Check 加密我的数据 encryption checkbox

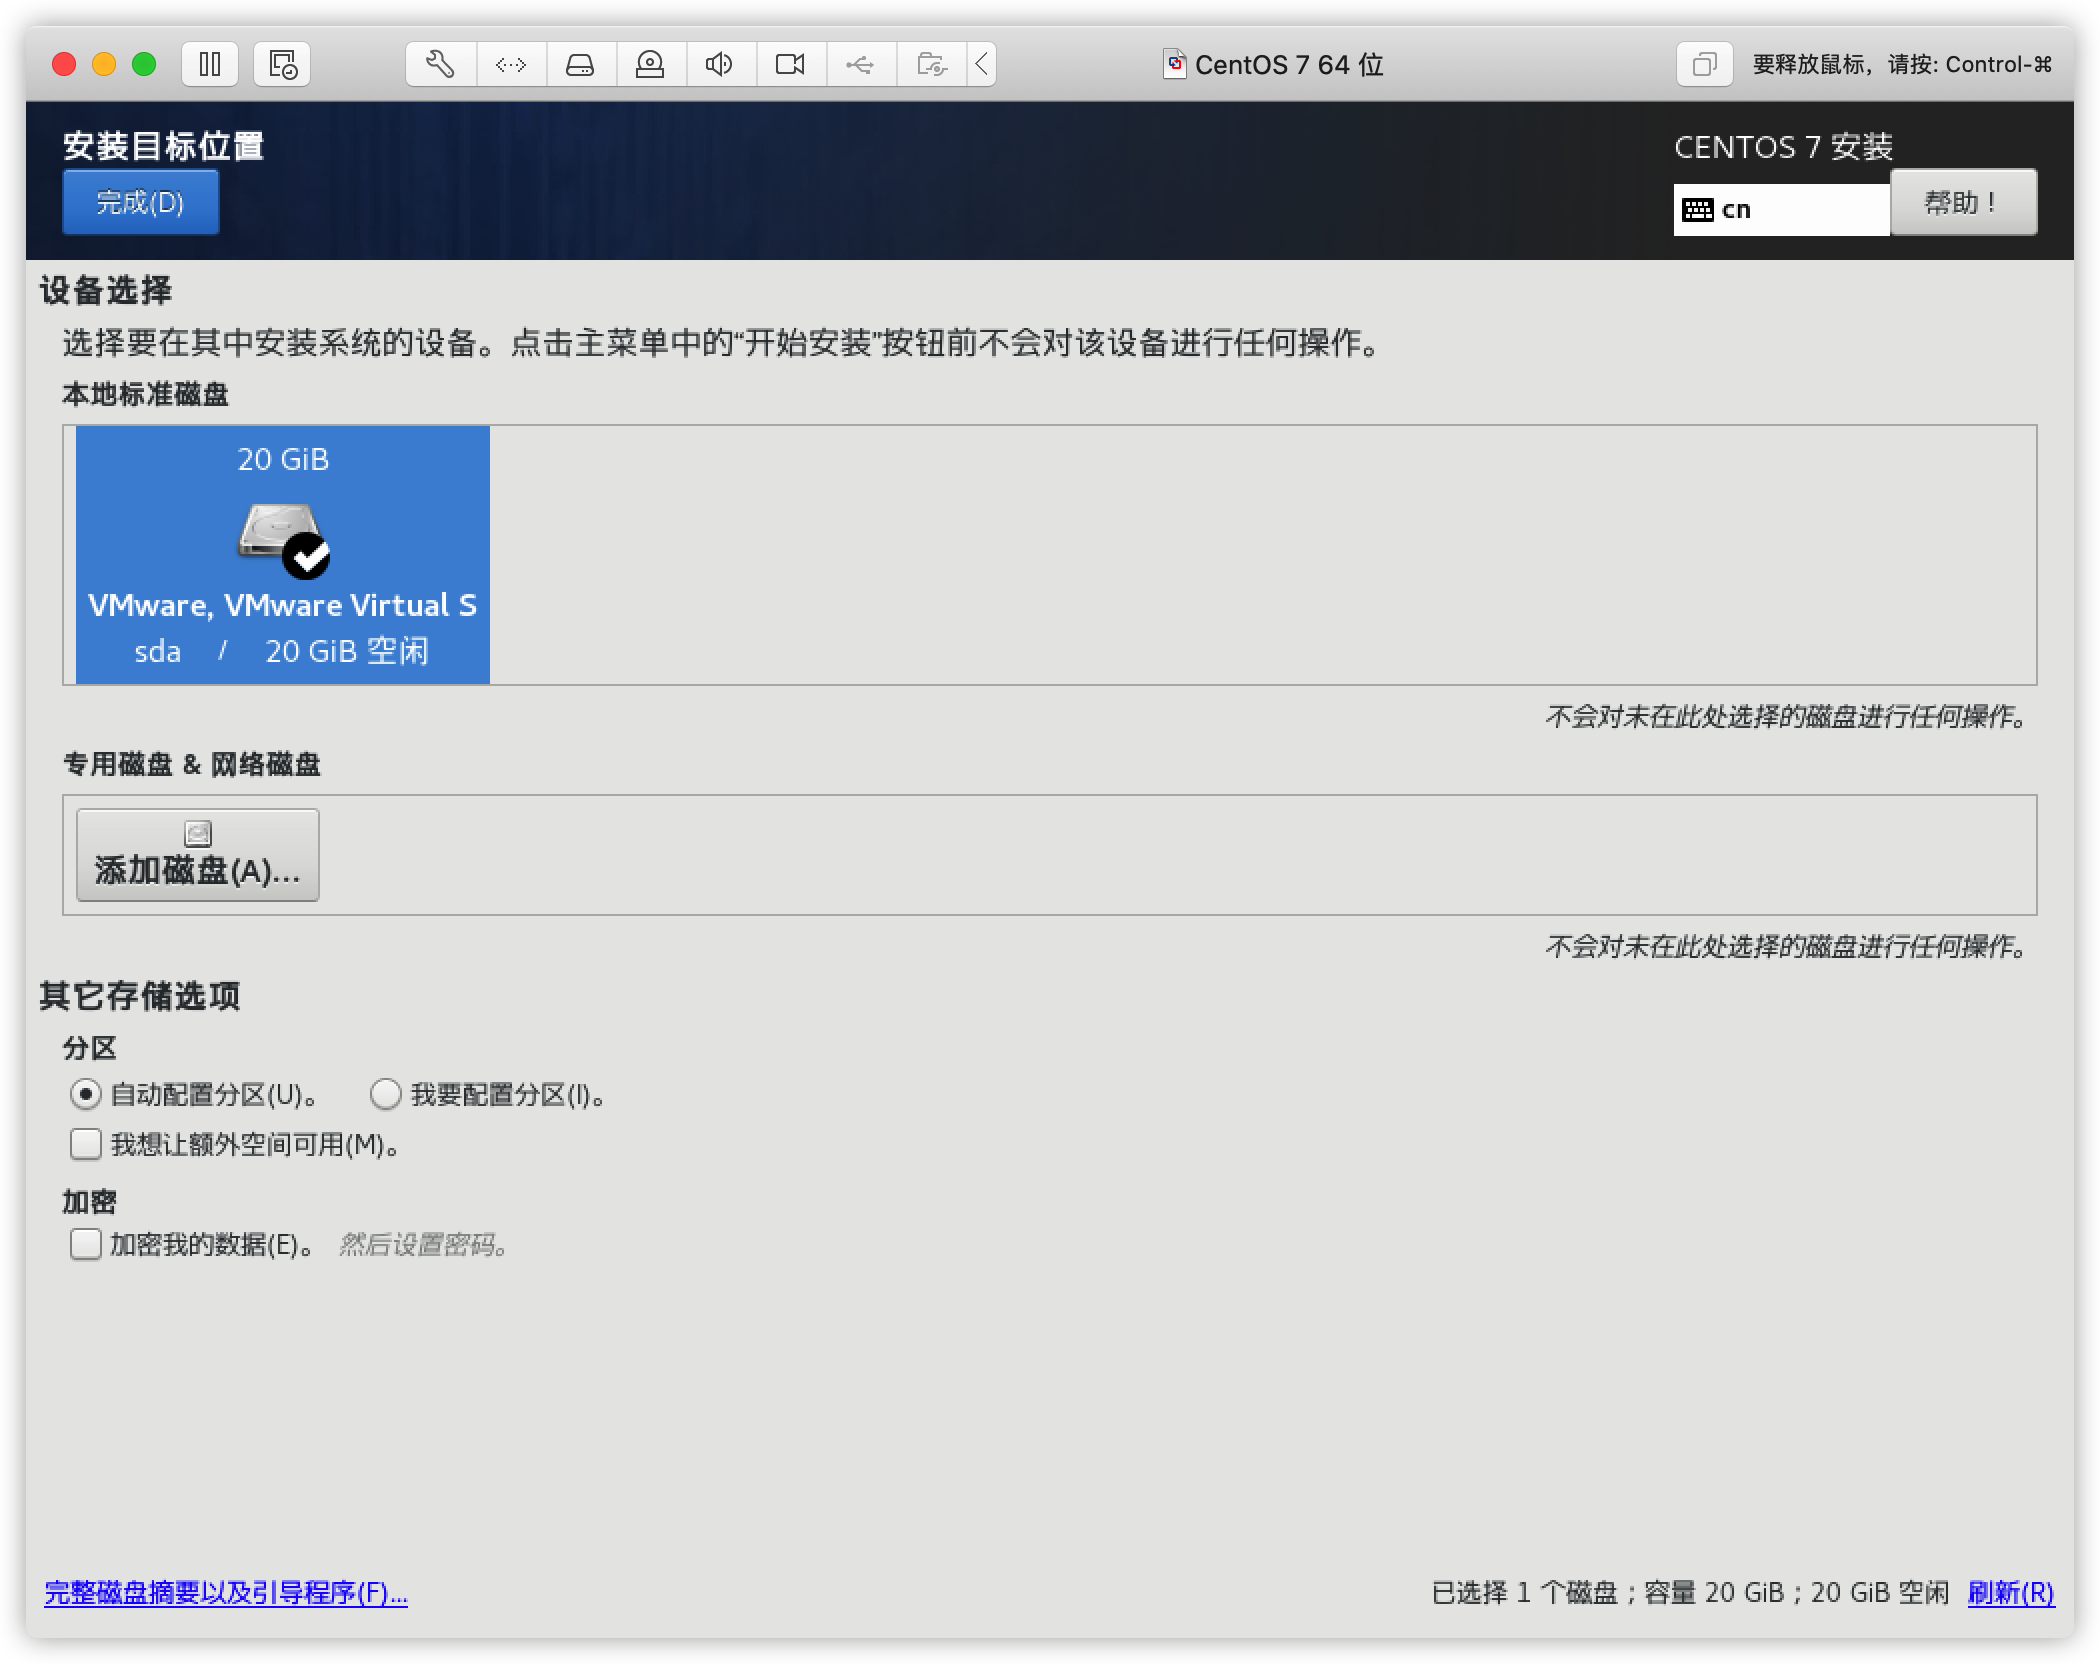tap(86, 1244)
